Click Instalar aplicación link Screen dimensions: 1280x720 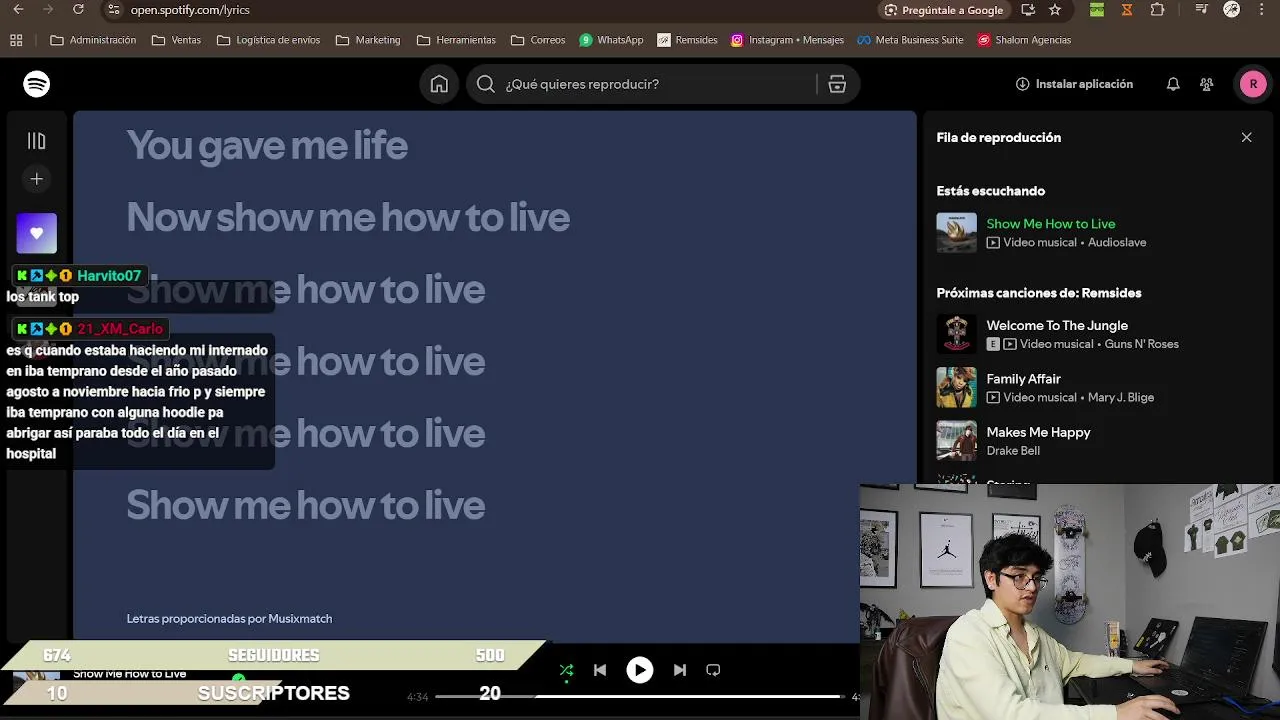tap(1074, 84)
